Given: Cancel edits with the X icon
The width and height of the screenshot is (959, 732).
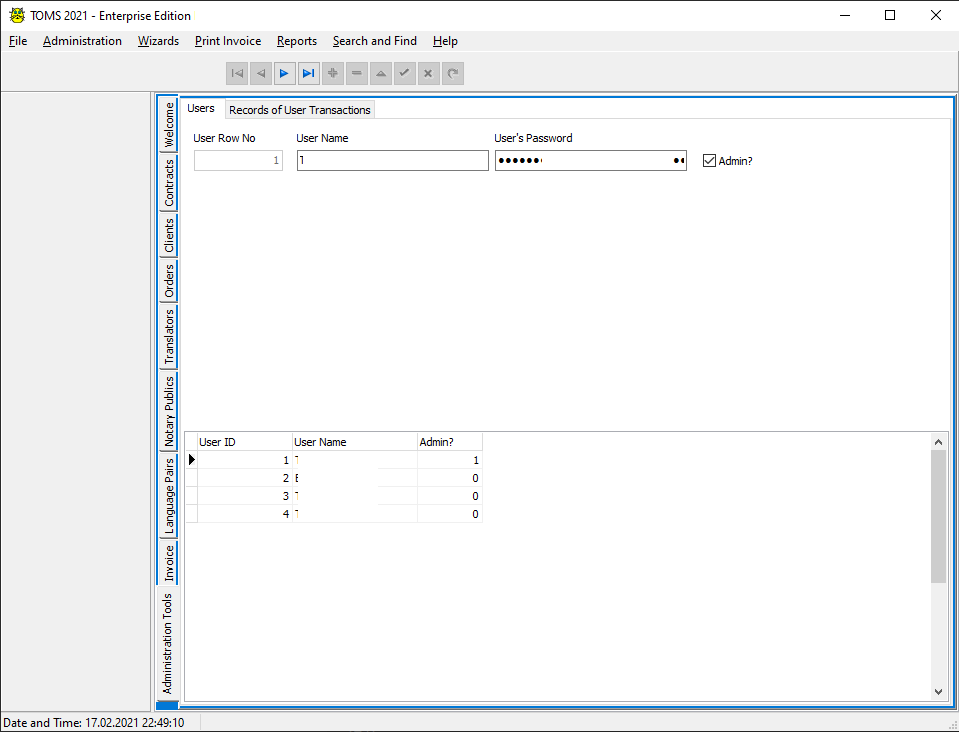Looking at the screenshot, I should (429, 72).
